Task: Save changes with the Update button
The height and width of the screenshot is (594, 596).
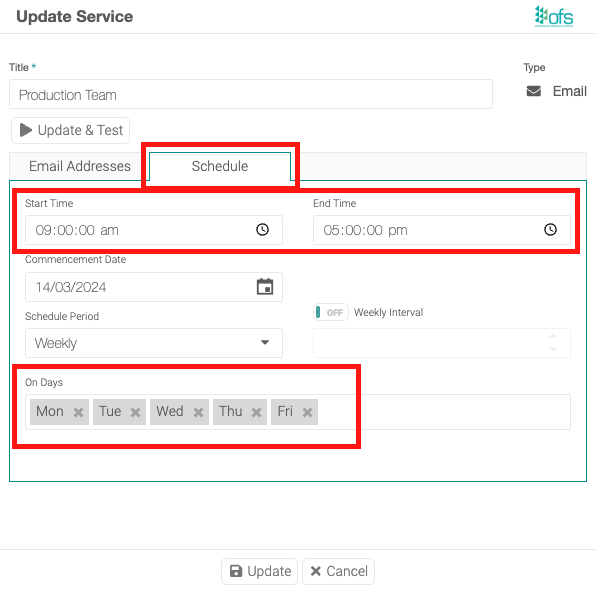Action: tap(260, 571)
